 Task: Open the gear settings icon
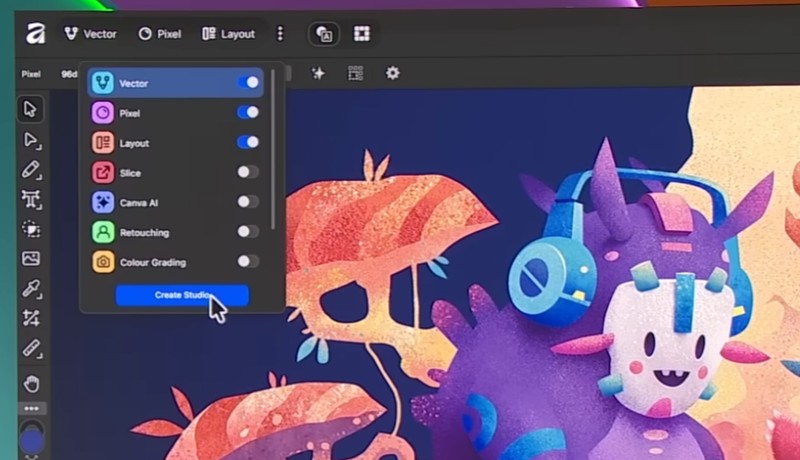tap(392, 73)
